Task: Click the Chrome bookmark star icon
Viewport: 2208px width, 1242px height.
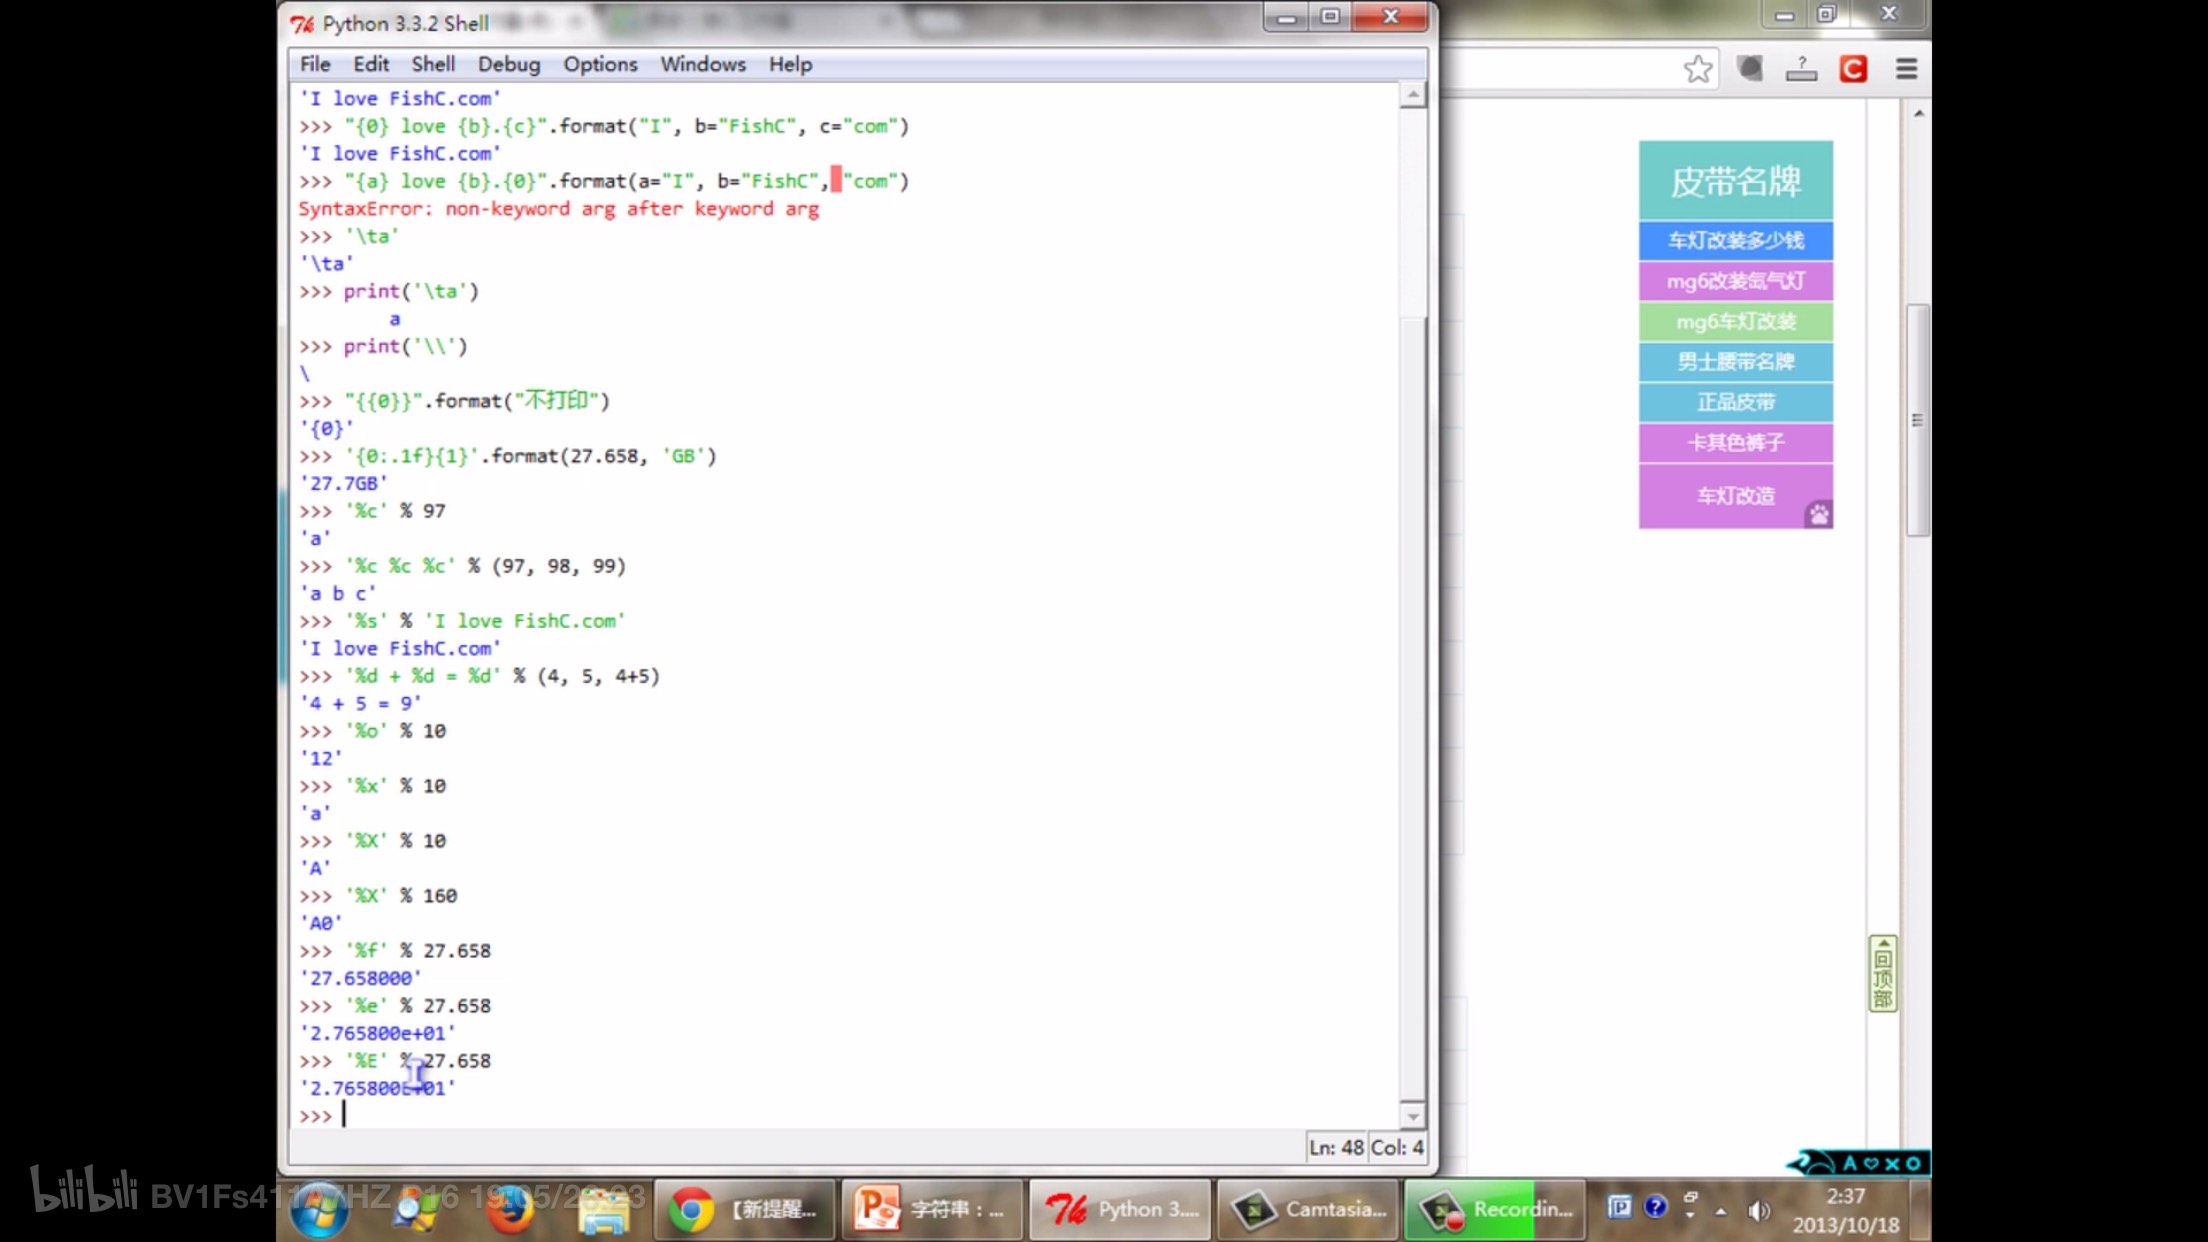Action: [x=1697, y=69]
